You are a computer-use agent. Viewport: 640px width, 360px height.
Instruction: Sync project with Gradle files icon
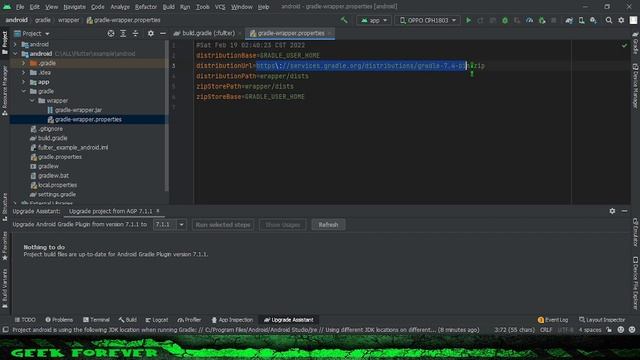tap(569, 20)
